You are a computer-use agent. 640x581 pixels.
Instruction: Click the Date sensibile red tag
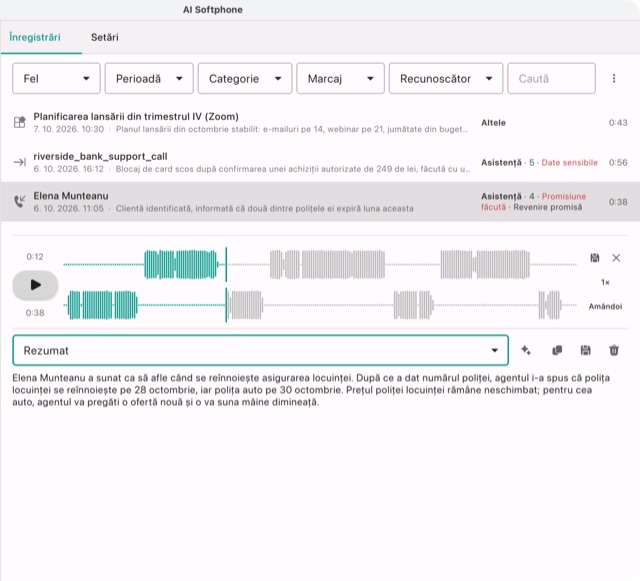tap(569, 163)
